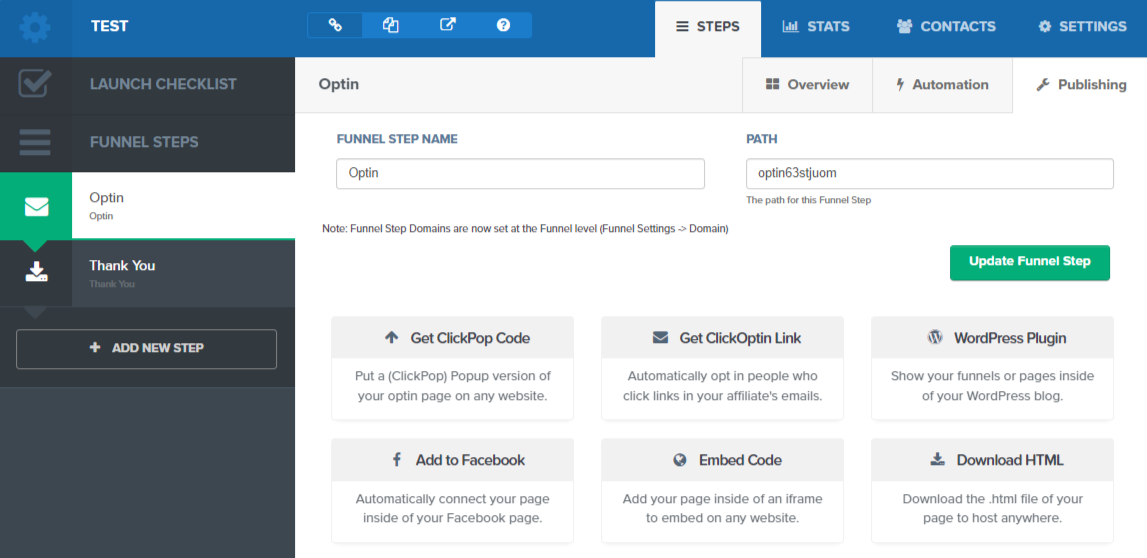This screenshot has height=558, width=1147.
Task: Open the external link icon in toolbar
Action: click(448, 25)
